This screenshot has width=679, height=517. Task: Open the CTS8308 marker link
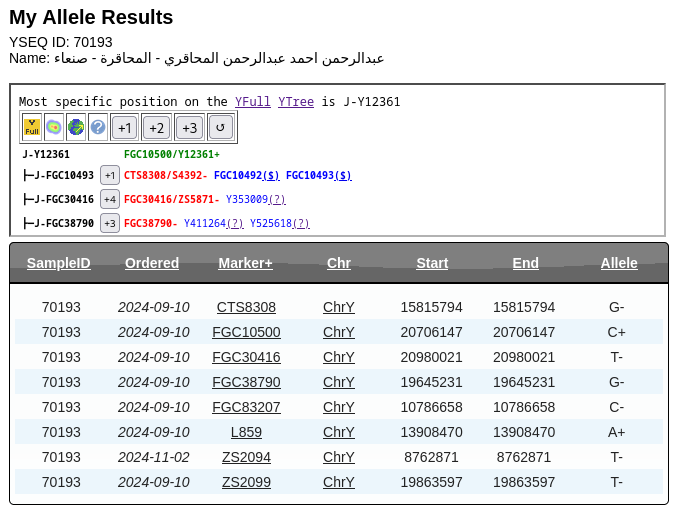click(x=246, y=307)
